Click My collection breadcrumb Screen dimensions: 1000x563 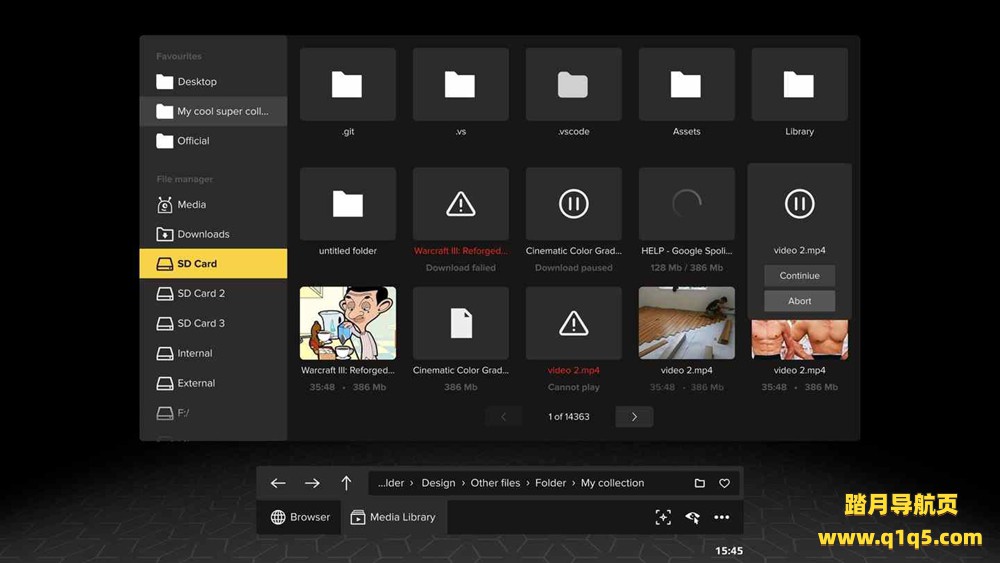(612, 483)
